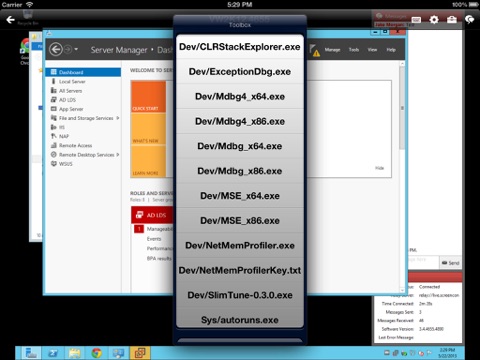
Task: Open the chat bubble icon in the top bar
Action: coord(470,20)
